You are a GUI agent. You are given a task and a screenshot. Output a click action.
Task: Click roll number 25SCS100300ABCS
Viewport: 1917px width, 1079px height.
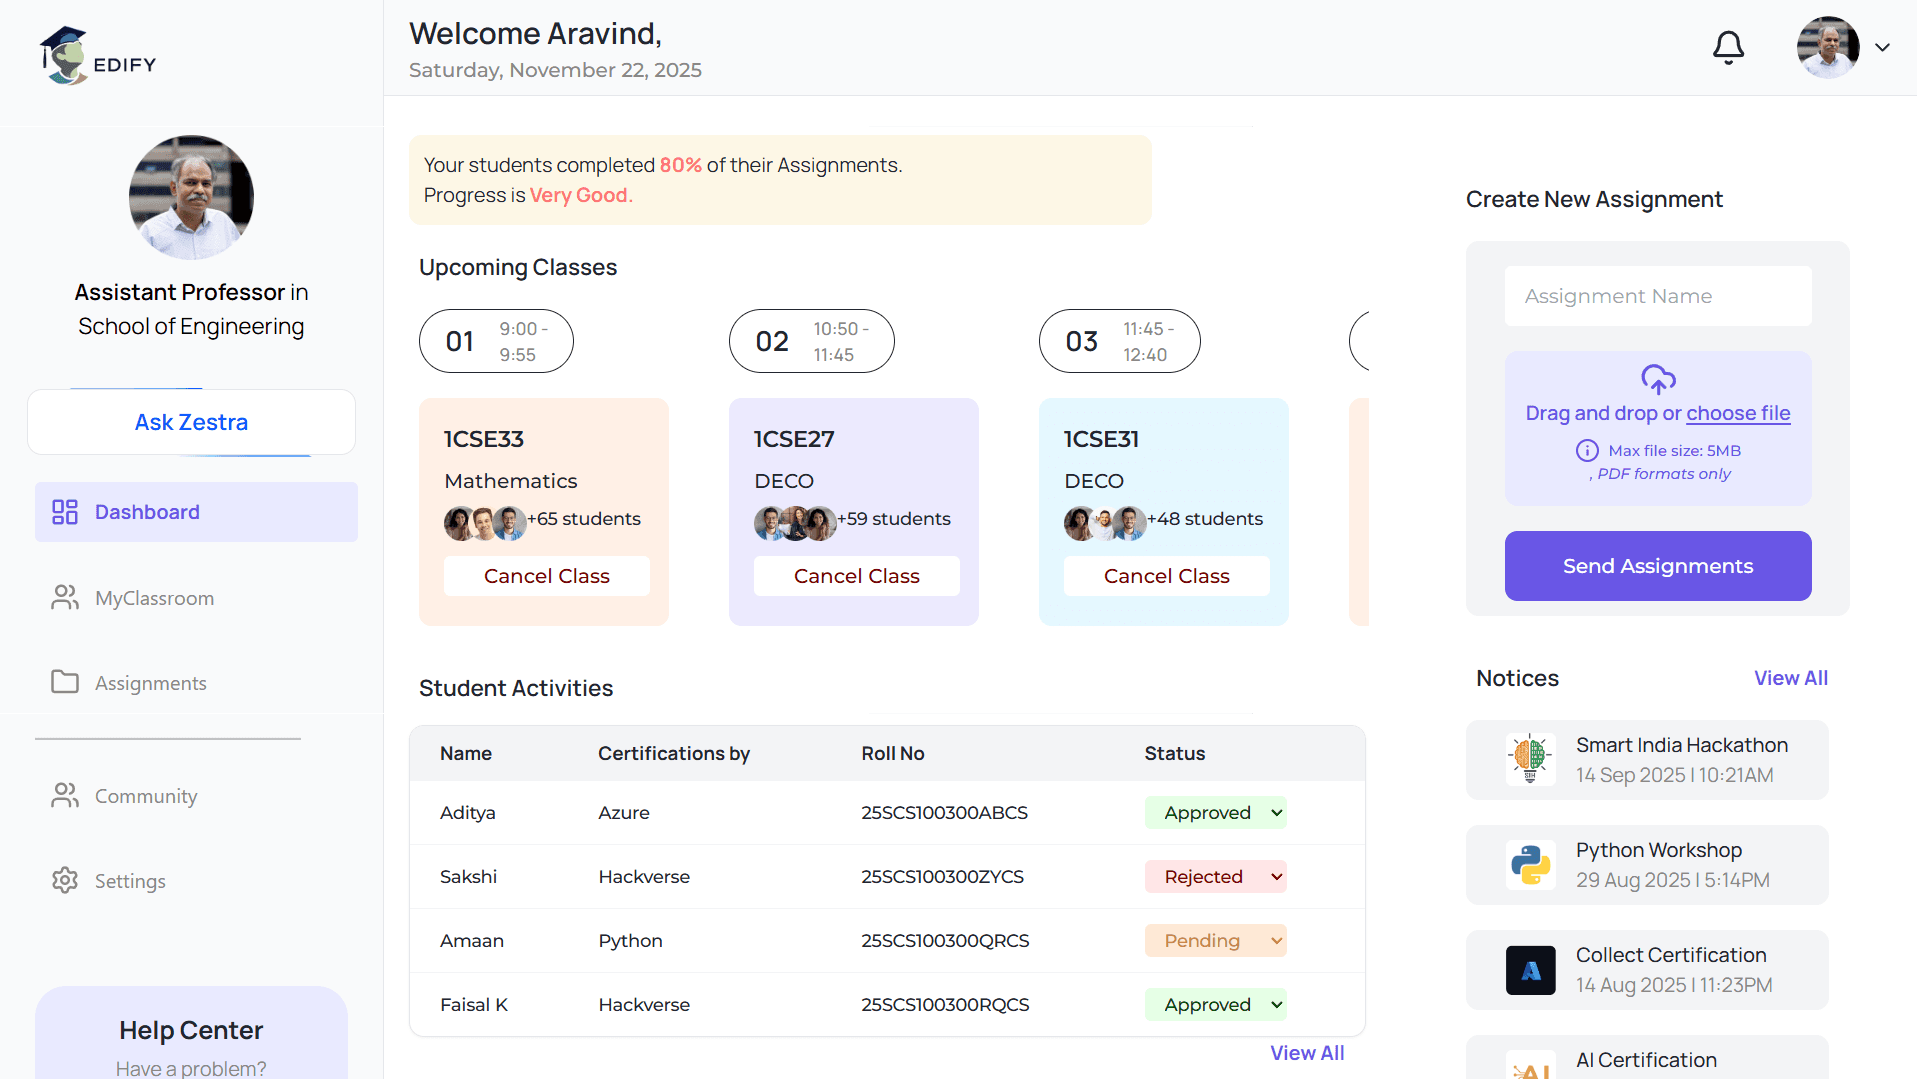[x=945, y=813]
